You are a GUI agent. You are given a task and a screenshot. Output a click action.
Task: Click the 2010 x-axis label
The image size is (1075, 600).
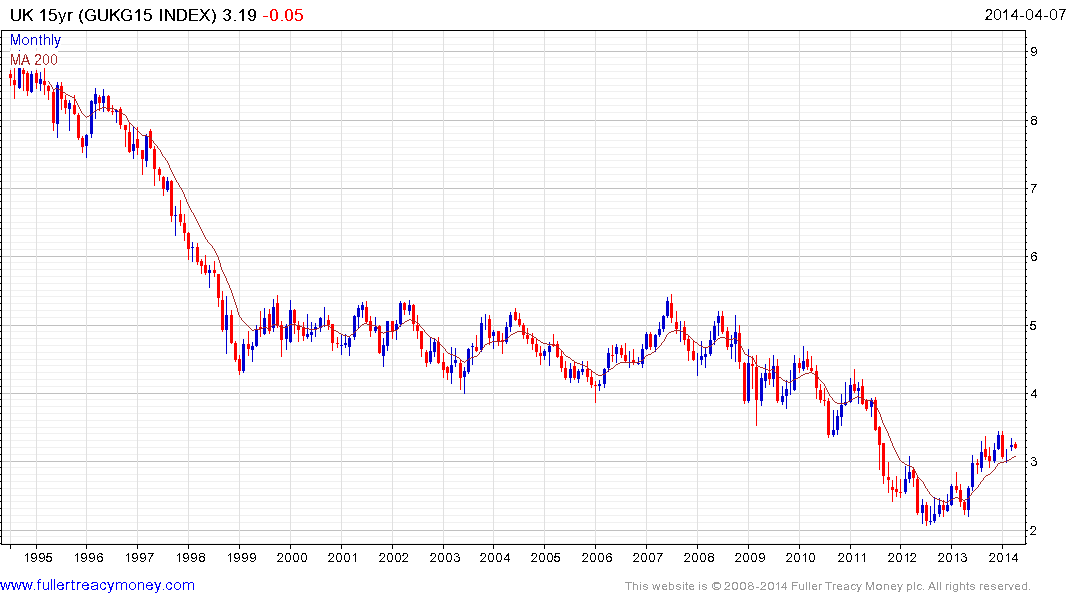click(x=800, y=557)
